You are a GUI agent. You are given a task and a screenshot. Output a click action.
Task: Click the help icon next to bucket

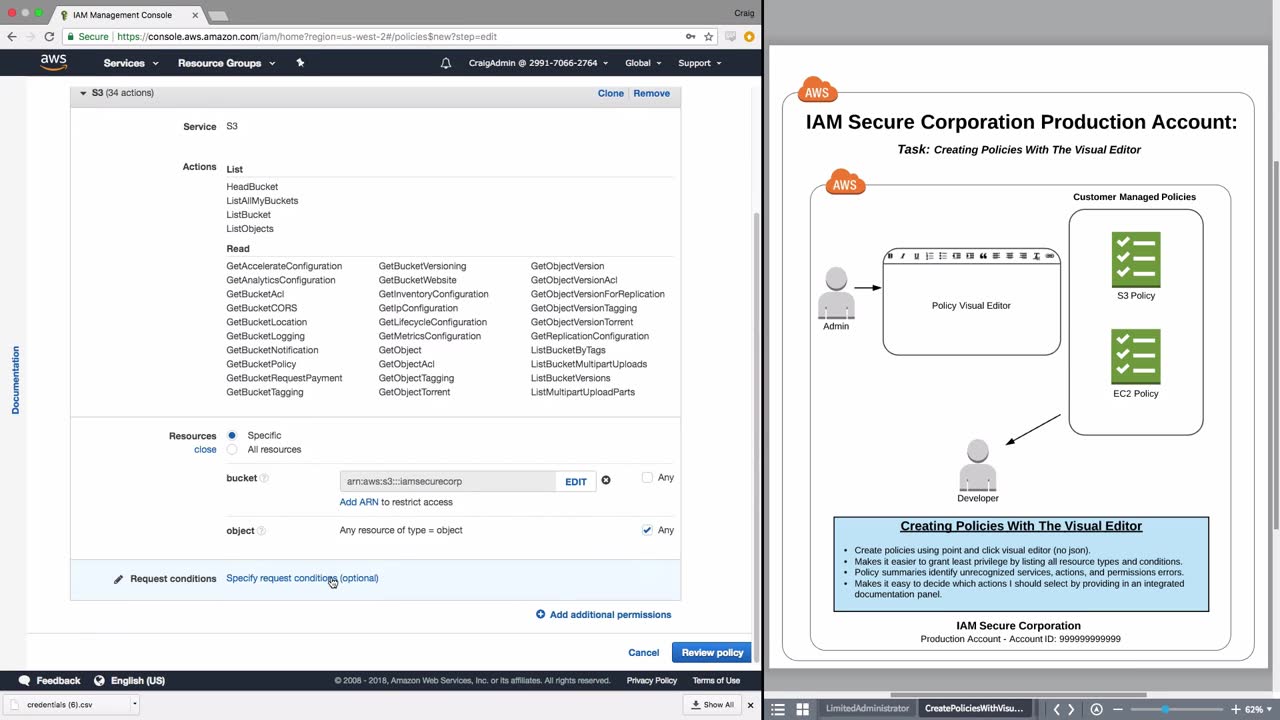click(x=264, y=479)
